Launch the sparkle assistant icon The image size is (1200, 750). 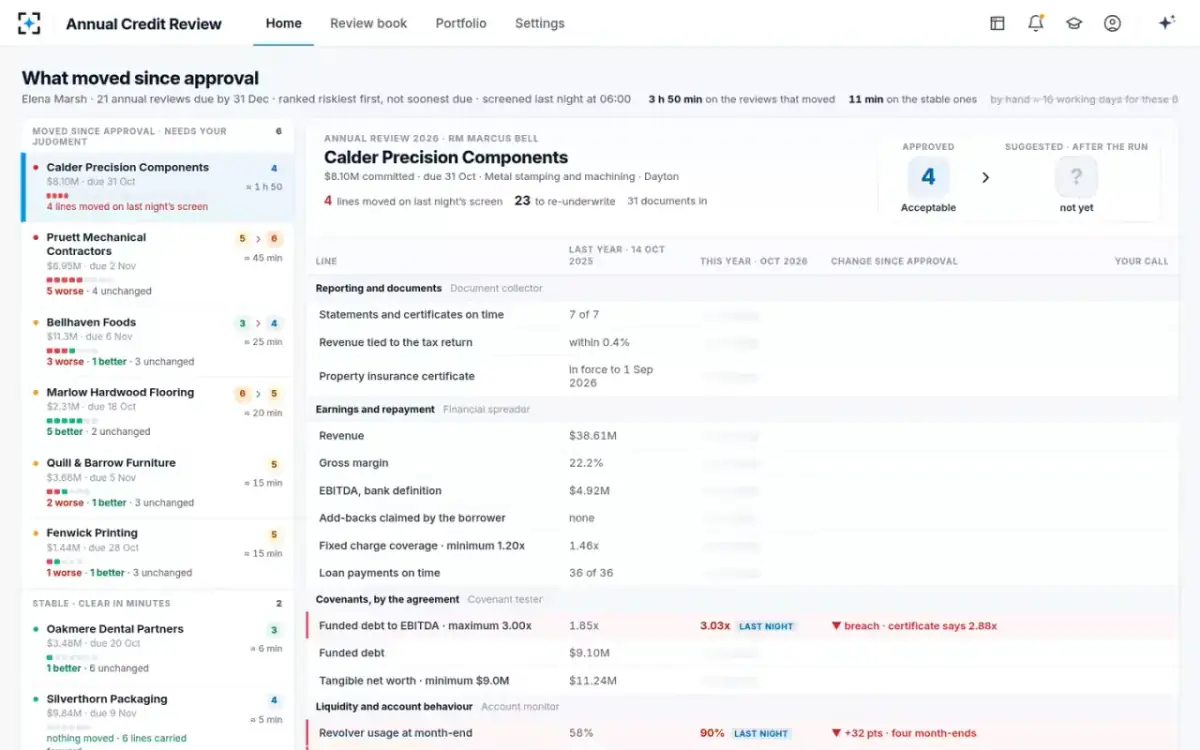(x=1166, y=23)
